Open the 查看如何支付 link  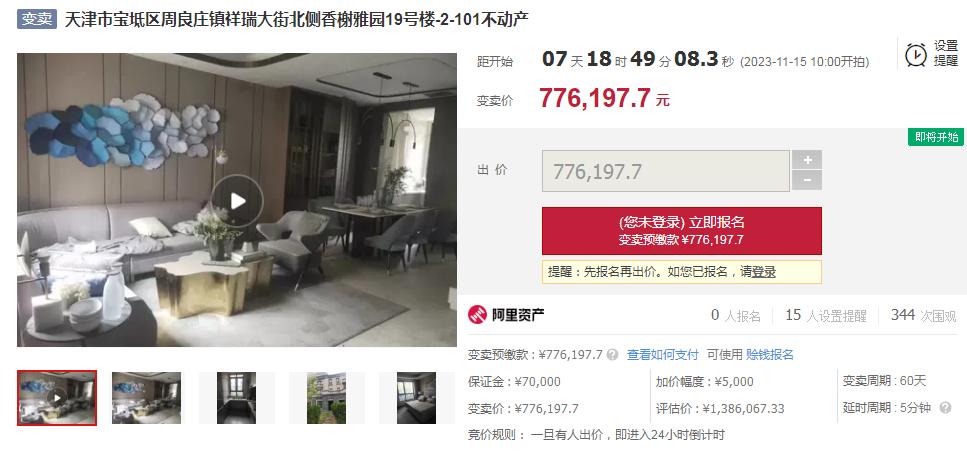tap(663, 355)
